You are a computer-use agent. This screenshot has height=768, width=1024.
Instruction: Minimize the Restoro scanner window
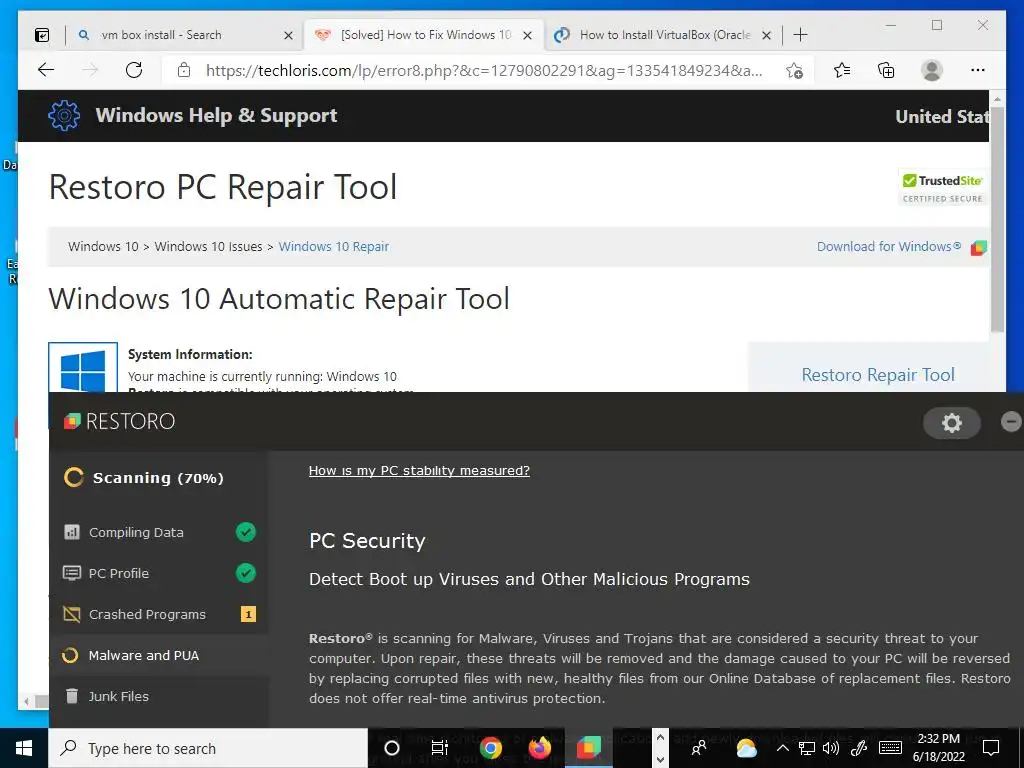[x=1011, y=422]
